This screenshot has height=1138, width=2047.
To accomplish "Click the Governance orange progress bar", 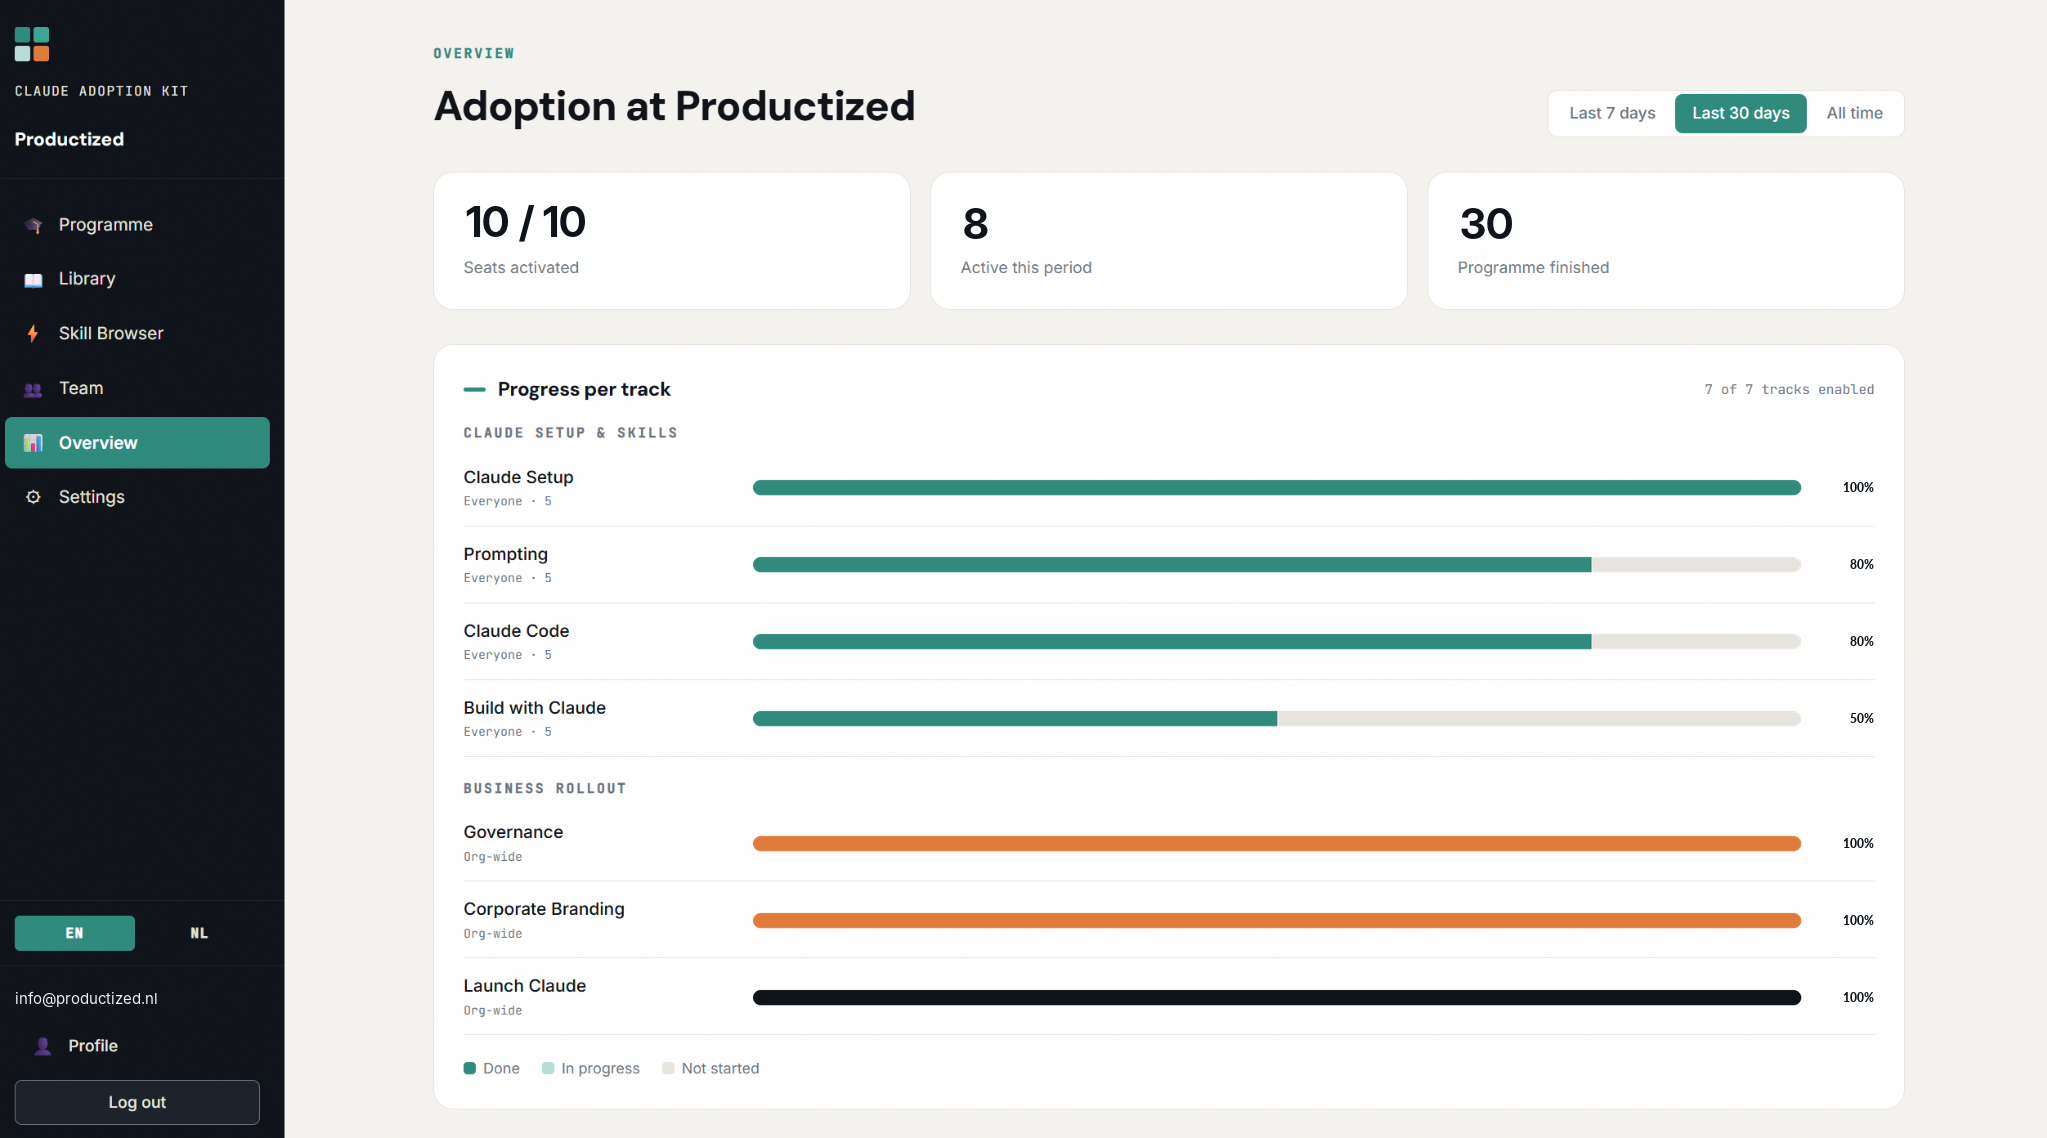I will [x=1277, y=844].
